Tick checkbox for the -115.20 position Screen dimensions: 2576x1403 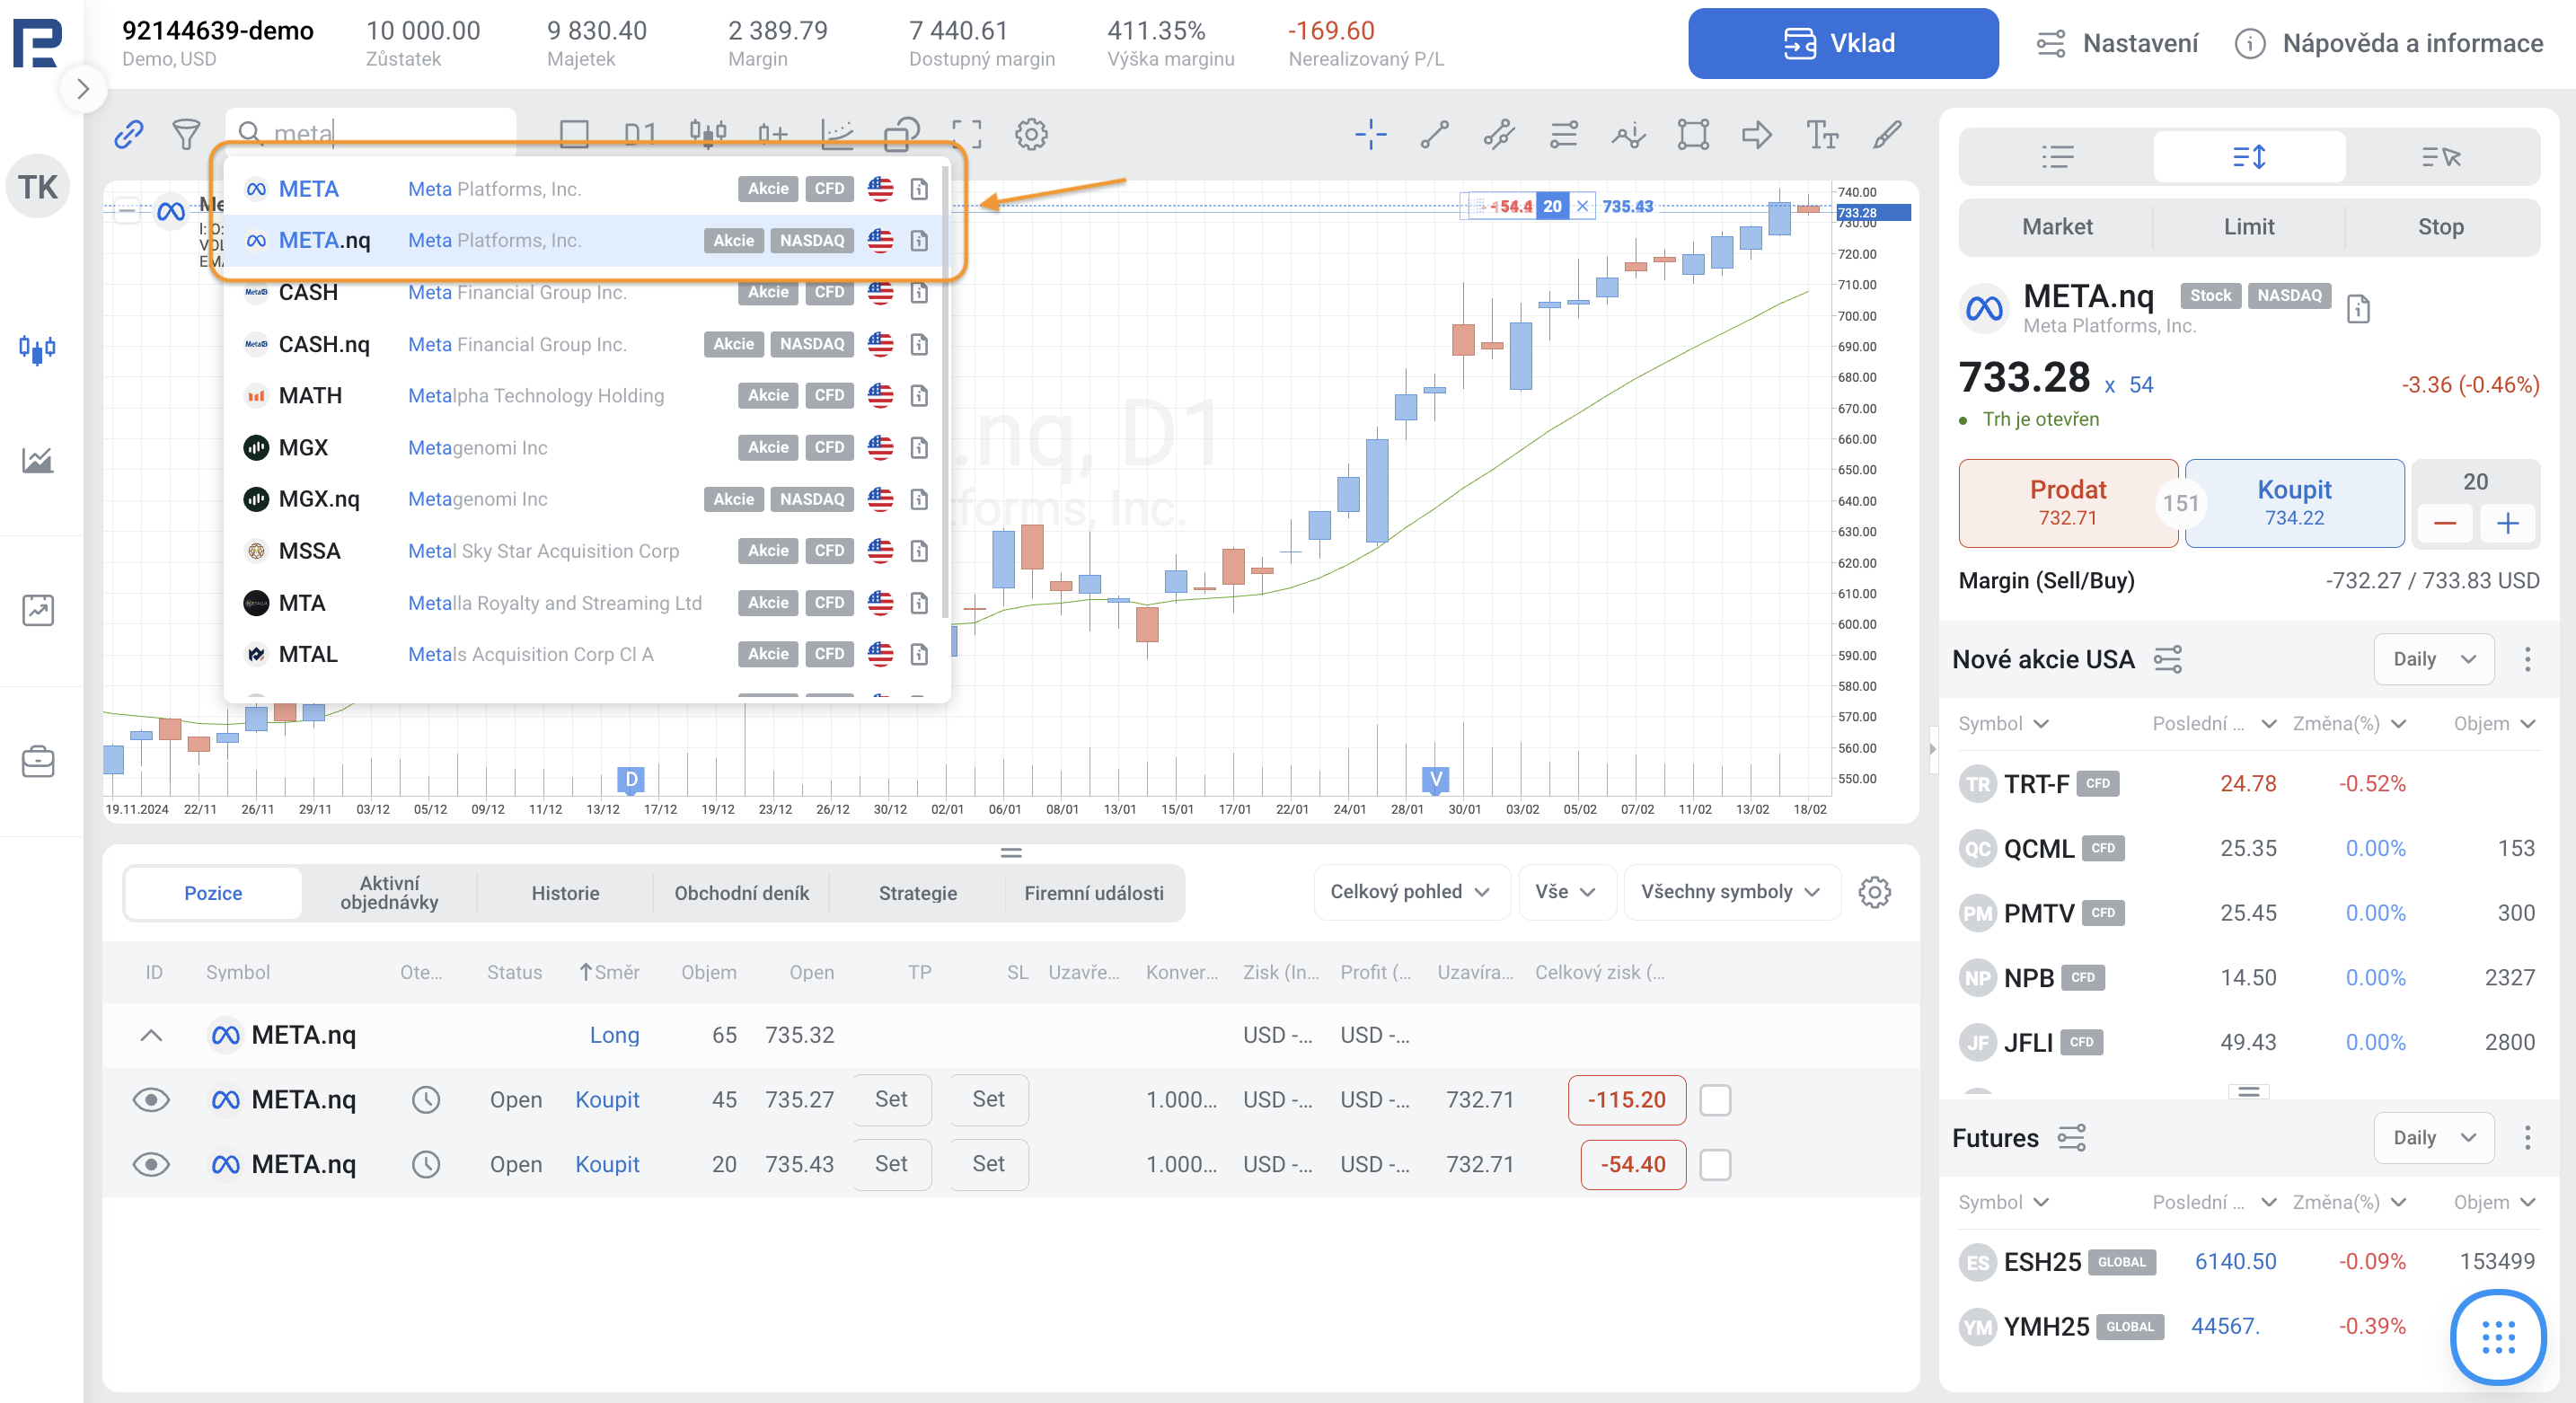1715,1100
